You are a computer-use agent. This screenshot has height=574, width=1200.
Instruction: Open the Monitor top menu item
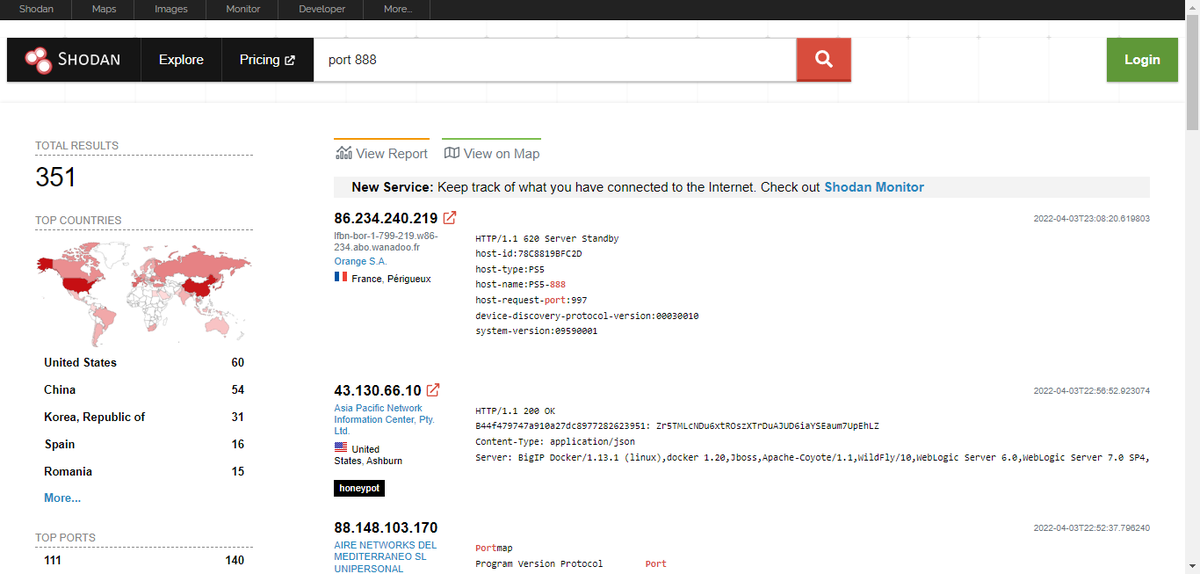[243, 9]
